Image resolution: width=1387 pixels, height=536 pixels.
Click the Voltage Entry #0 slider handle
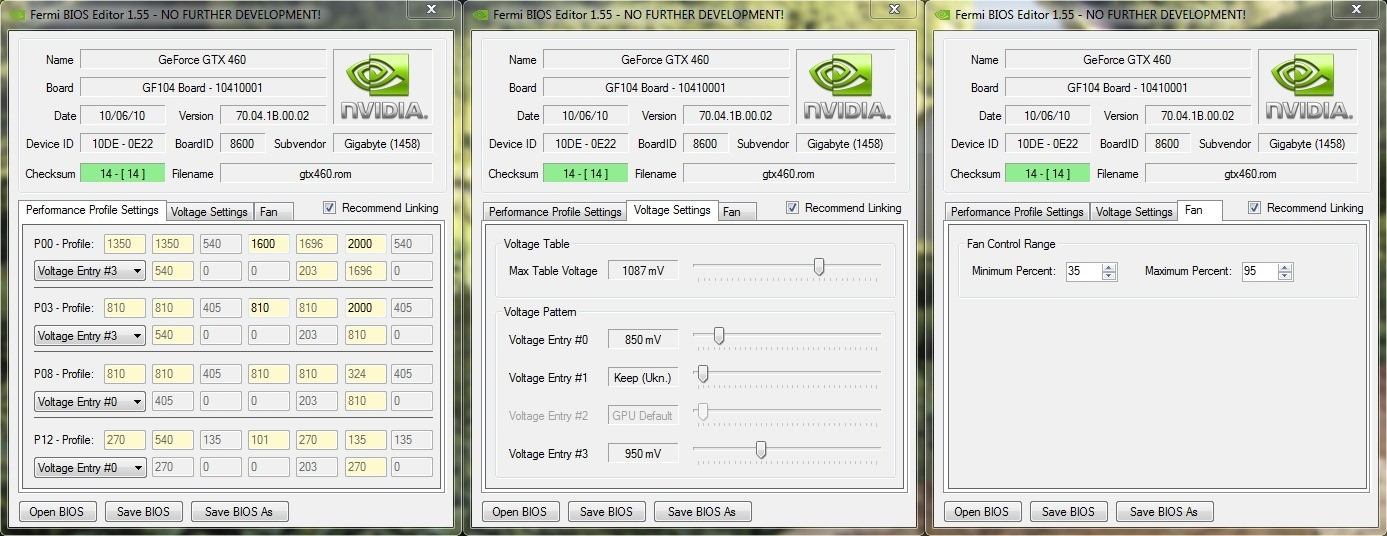[718, 336]
